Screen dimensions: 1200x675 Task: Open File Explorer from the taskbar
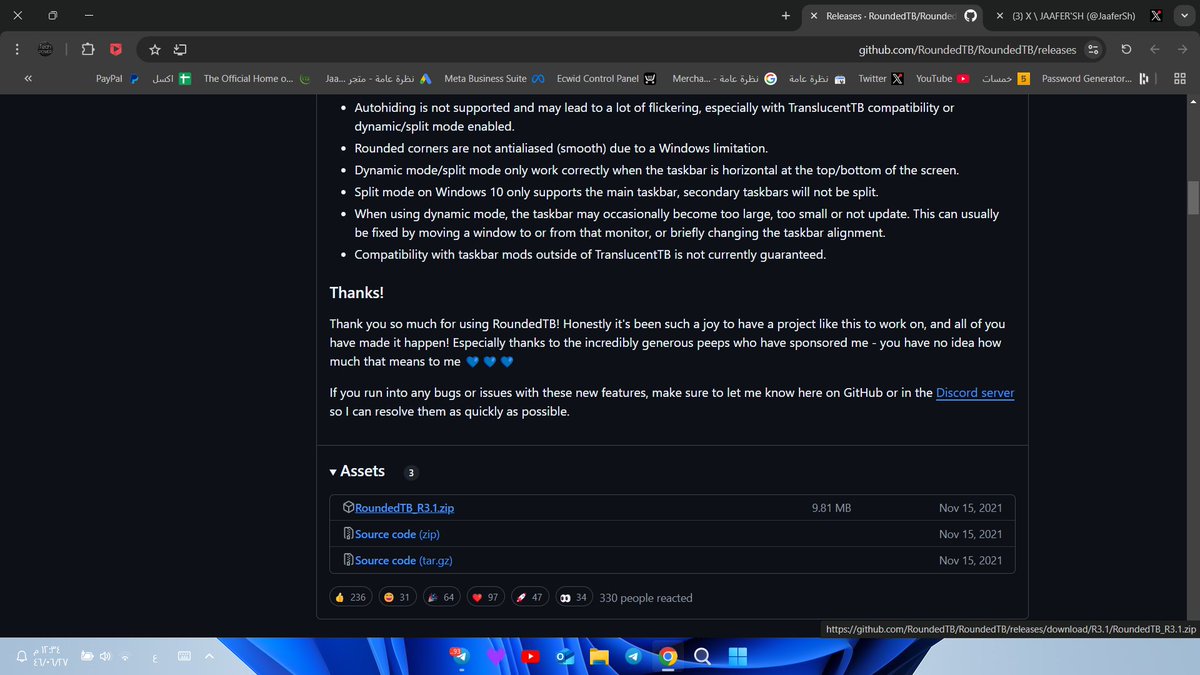(x=599, y=657)
